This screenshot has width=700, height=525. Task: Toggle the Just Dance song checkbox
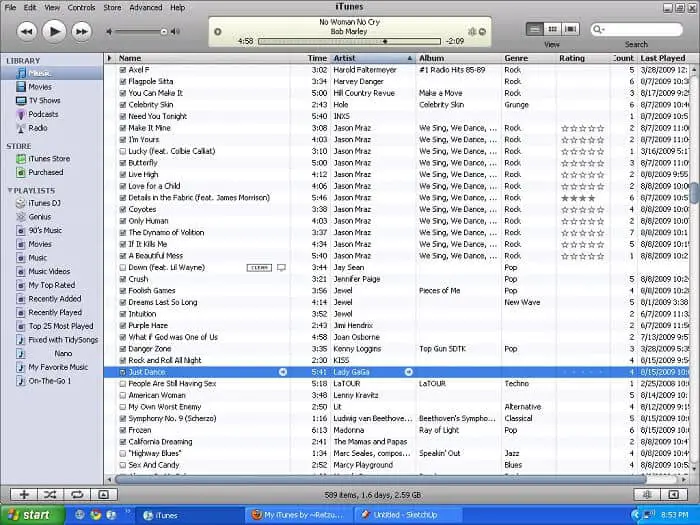(x=123, y=372)
